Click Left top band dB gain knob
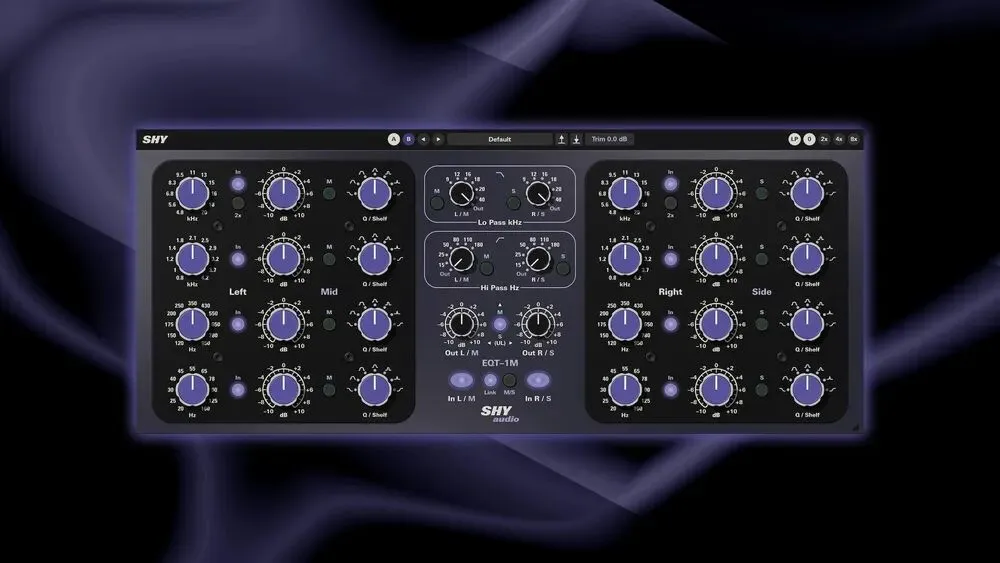The height and width of the screenshot is (563, 1000). 283,193
